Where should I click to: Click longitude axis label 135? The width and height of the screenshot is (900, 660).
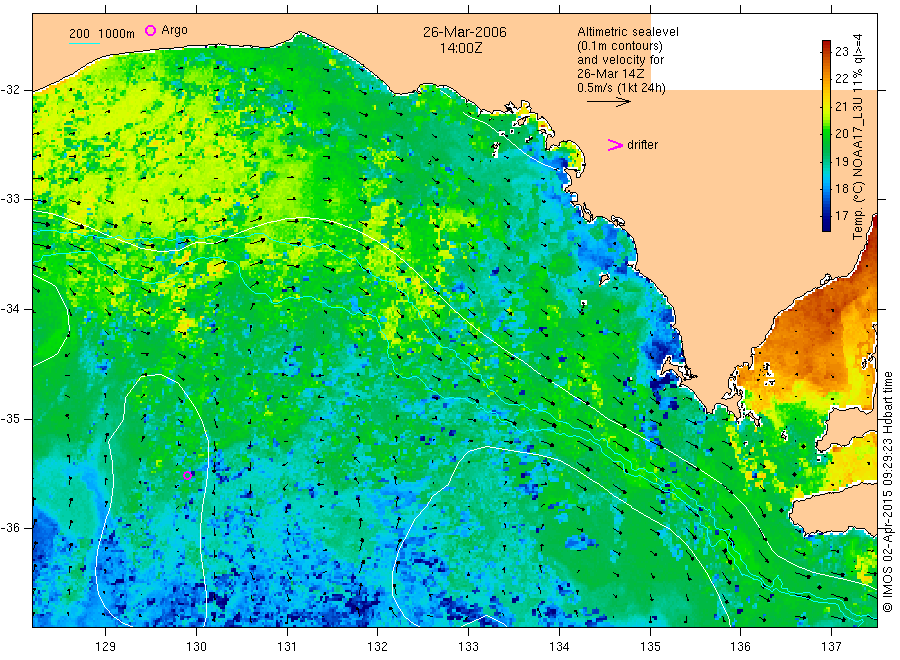pos(650,647)
